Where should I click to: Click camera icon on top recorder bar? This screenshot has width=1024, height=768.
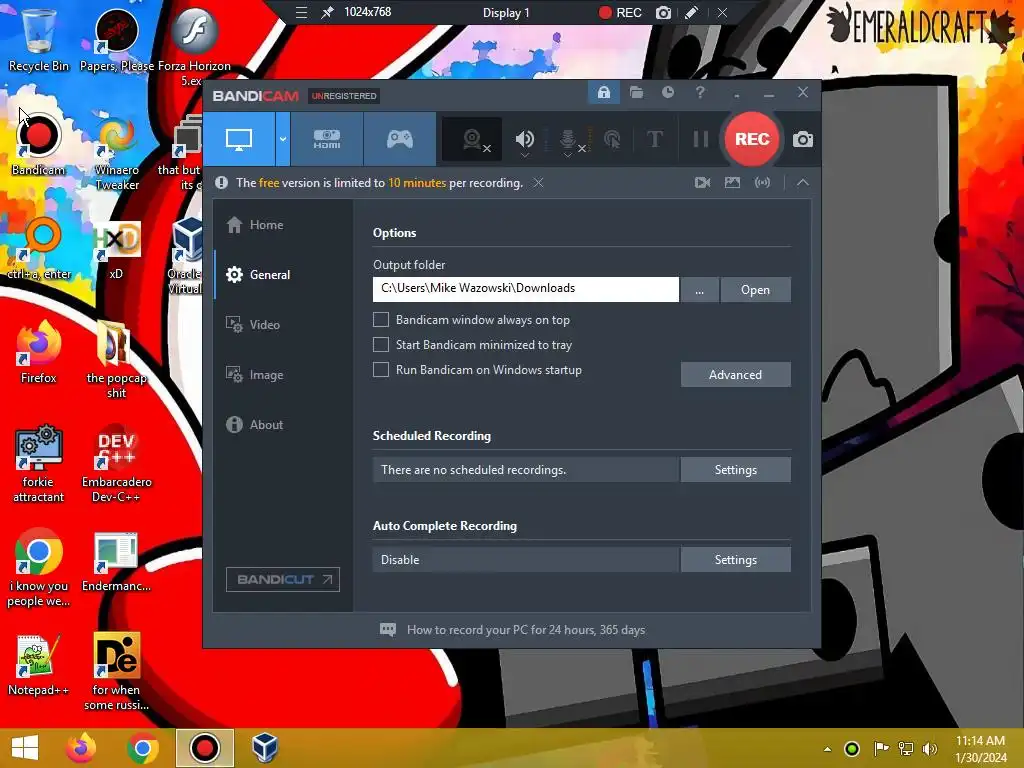tap(664, 12)
